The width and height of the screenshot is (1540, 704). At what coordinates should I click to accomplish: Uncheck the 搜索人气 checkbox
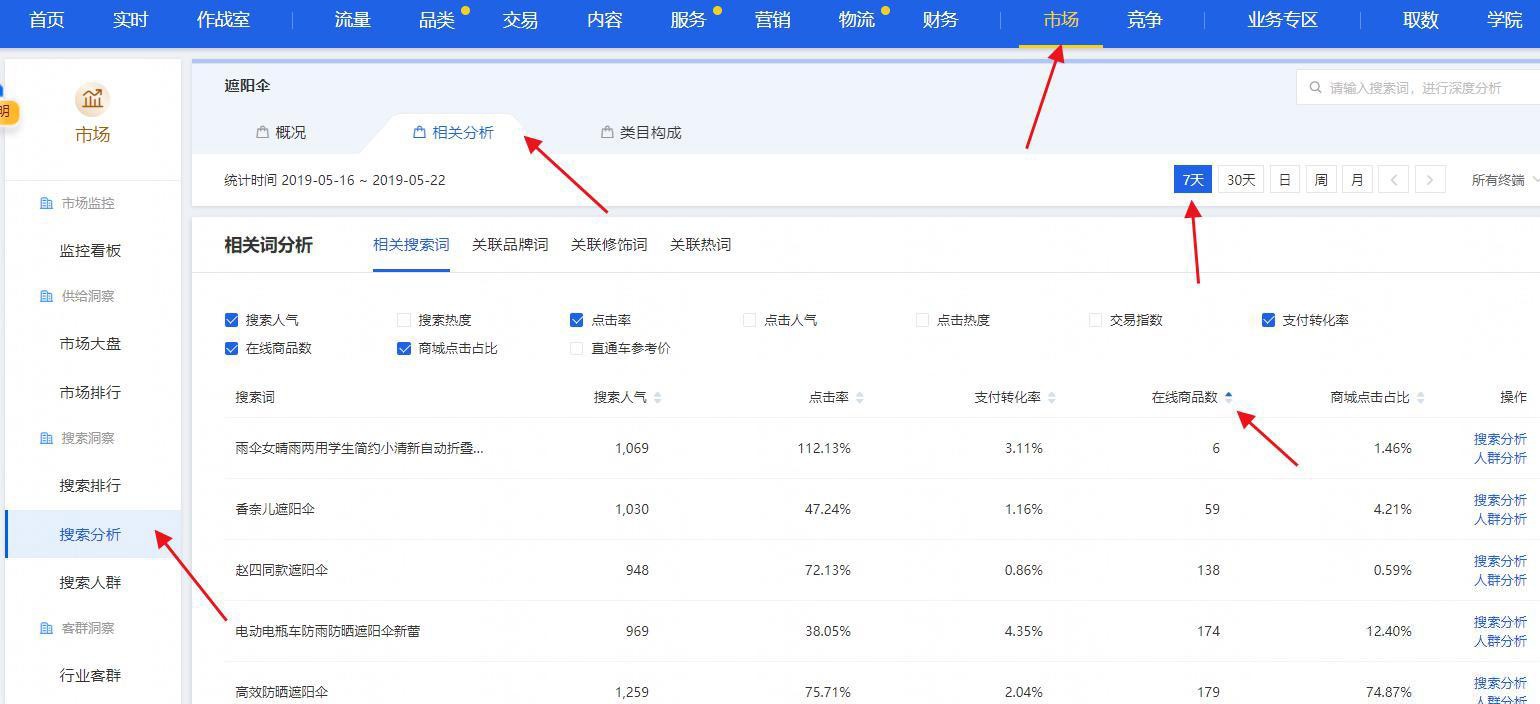tap(232, 320)
